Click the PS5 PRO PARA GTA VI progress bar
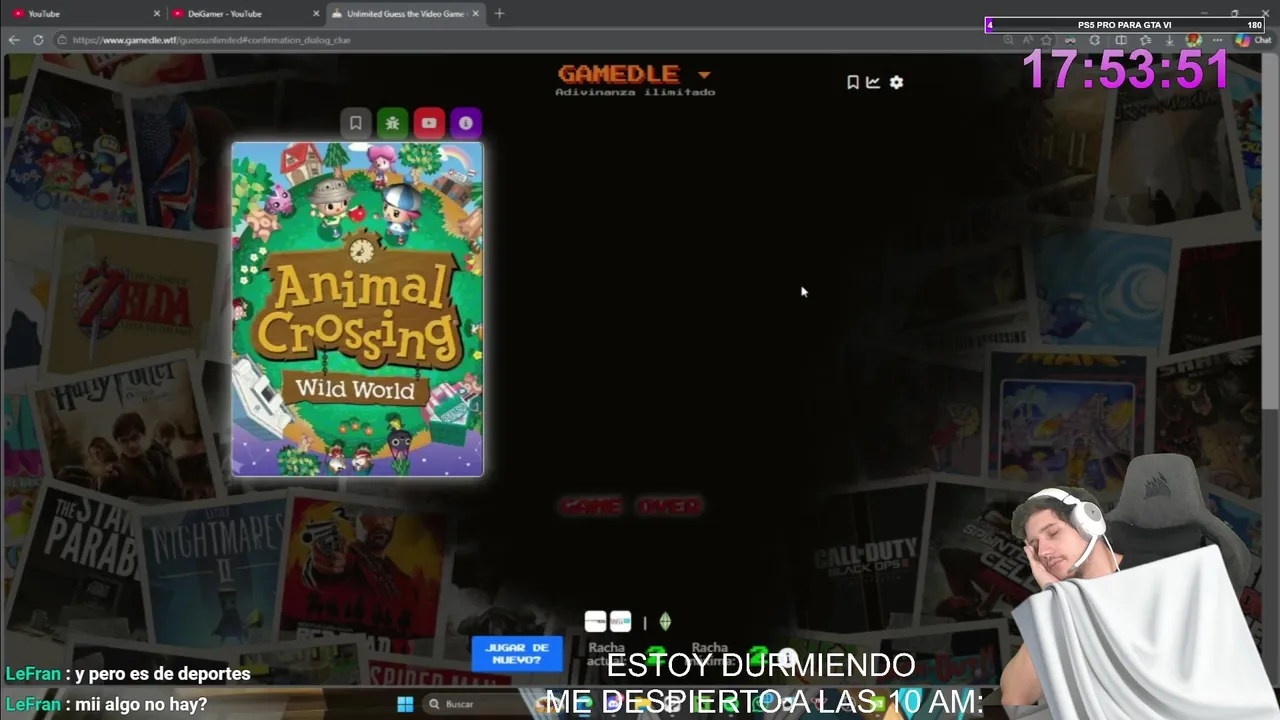This screenshot has width=1280, height=720. [1125, 25]
